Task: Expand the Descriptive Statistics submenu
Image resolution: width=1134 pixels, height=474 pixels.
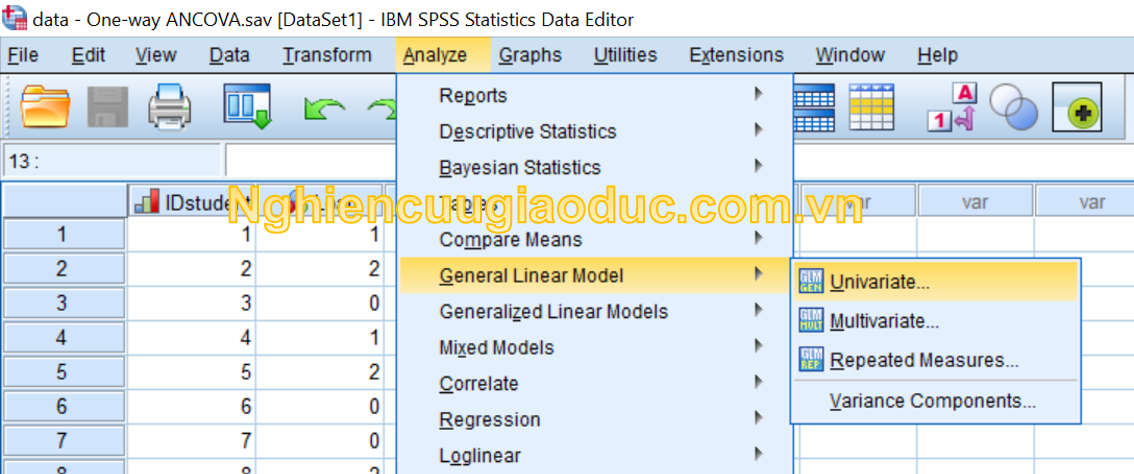Action: click(527, 132)
